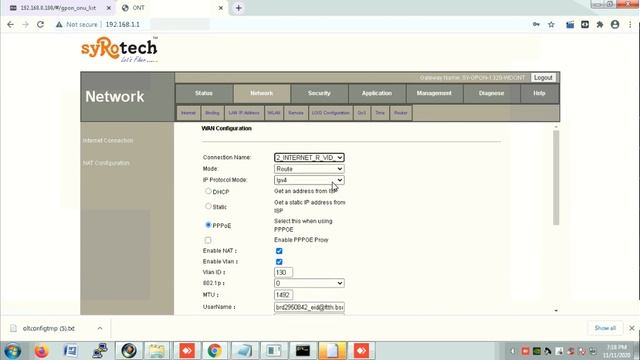640x360 pixels.
Task: Expand Mode dropdown showing Route
Action: pyautogui.click(x=309, y=169)
